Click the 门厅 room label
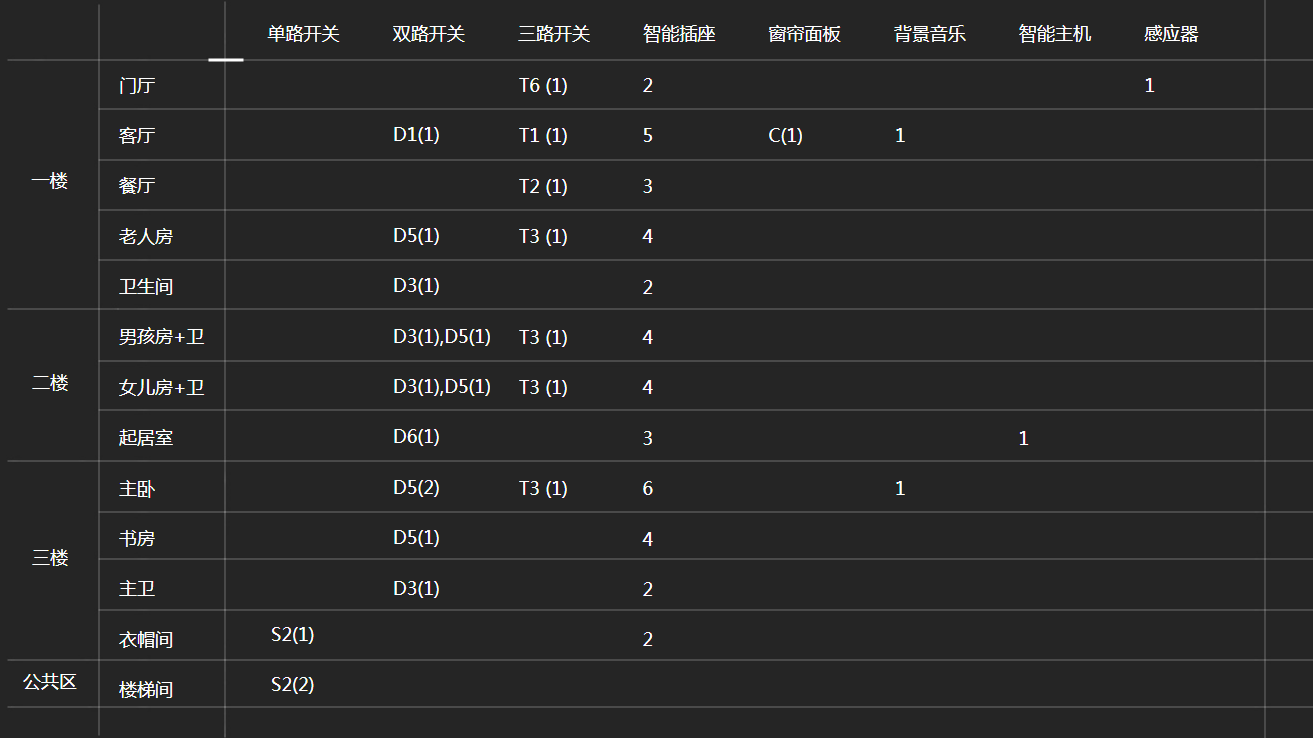This screenshot has width=1313, height=738. tap(137, 86)
